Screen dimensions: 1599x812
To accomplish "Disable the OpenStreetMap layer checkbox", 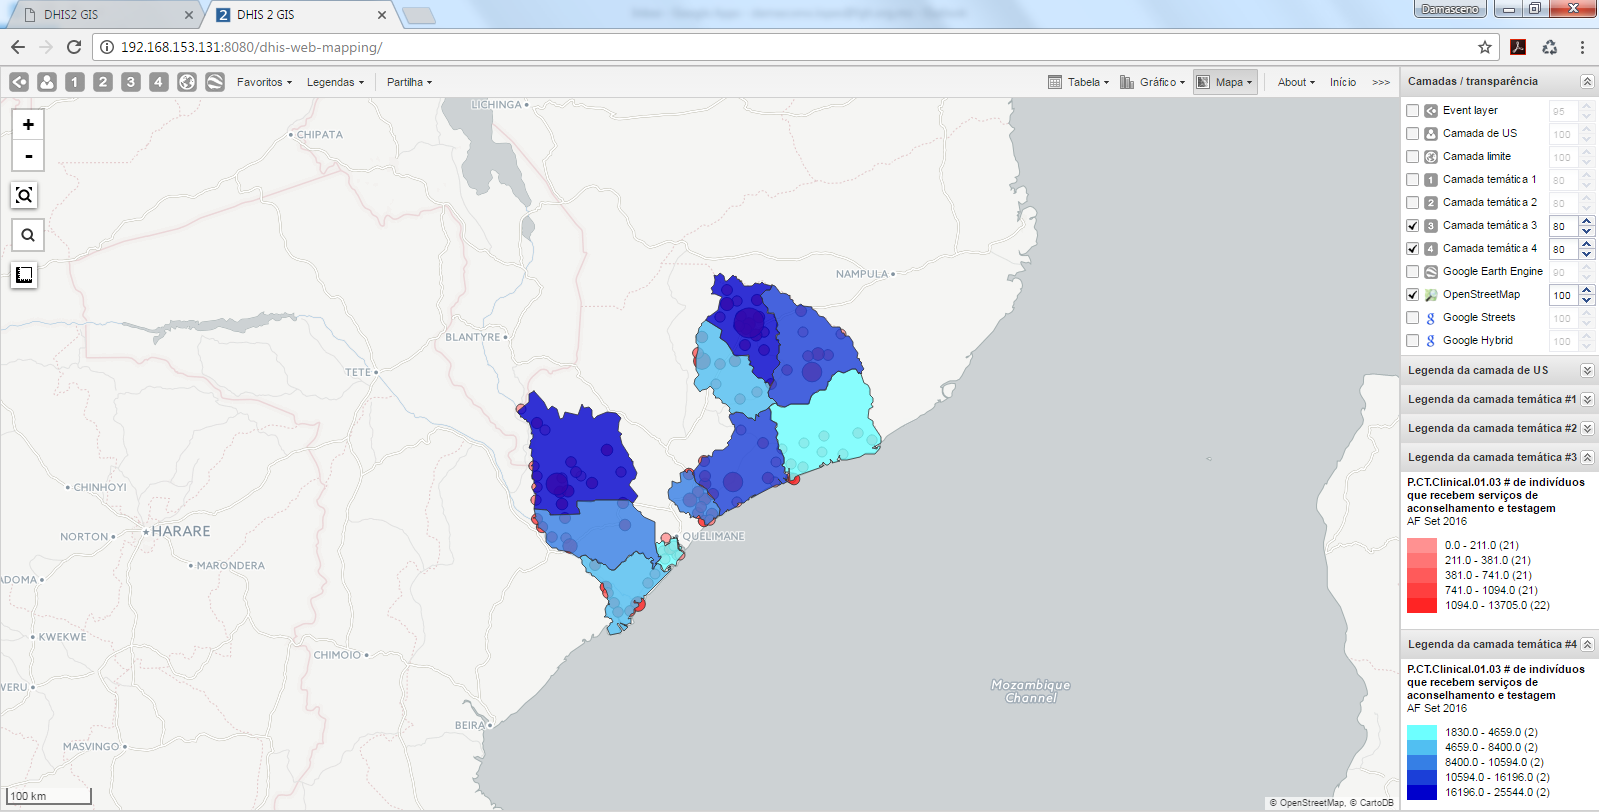I will click(x=1413, y=295).
